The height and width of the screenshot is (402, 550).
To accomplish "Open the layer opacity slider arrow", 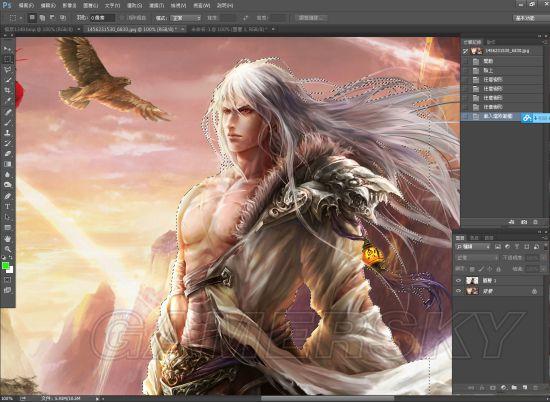I will point(542,258).
